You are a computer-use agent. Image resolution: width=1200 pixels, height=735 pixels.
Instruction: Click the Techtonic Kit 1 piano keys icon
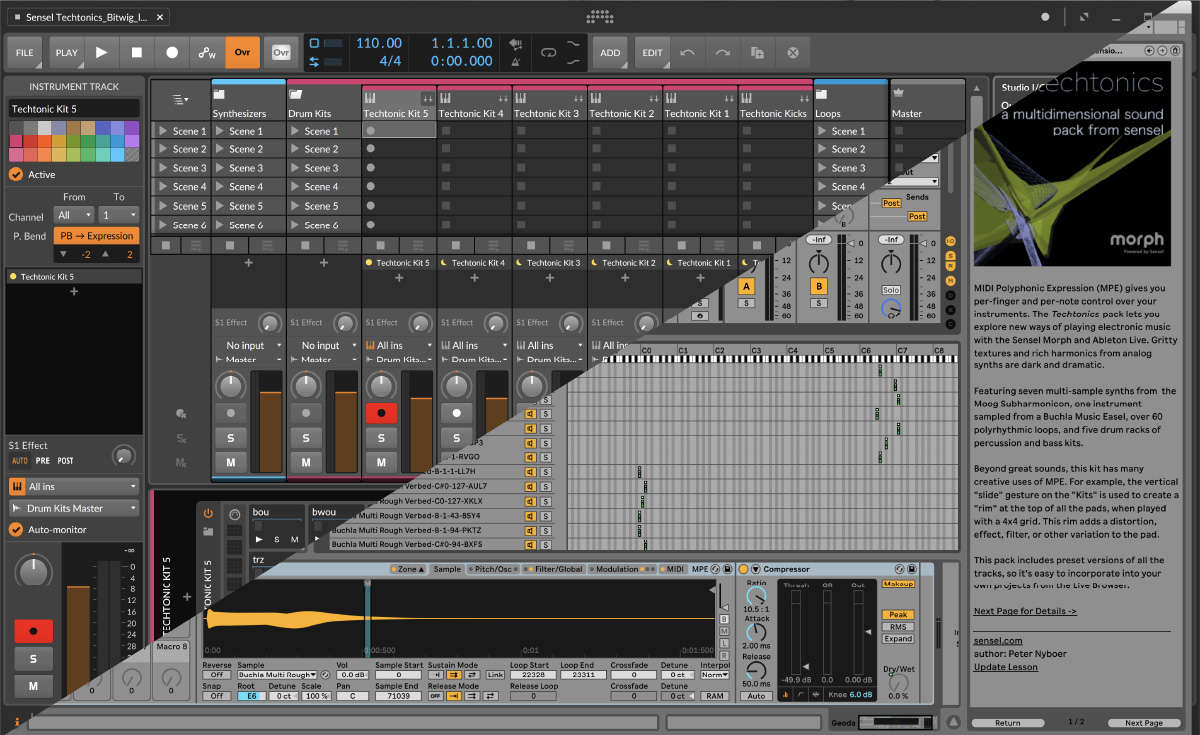(x=672, y=98)
